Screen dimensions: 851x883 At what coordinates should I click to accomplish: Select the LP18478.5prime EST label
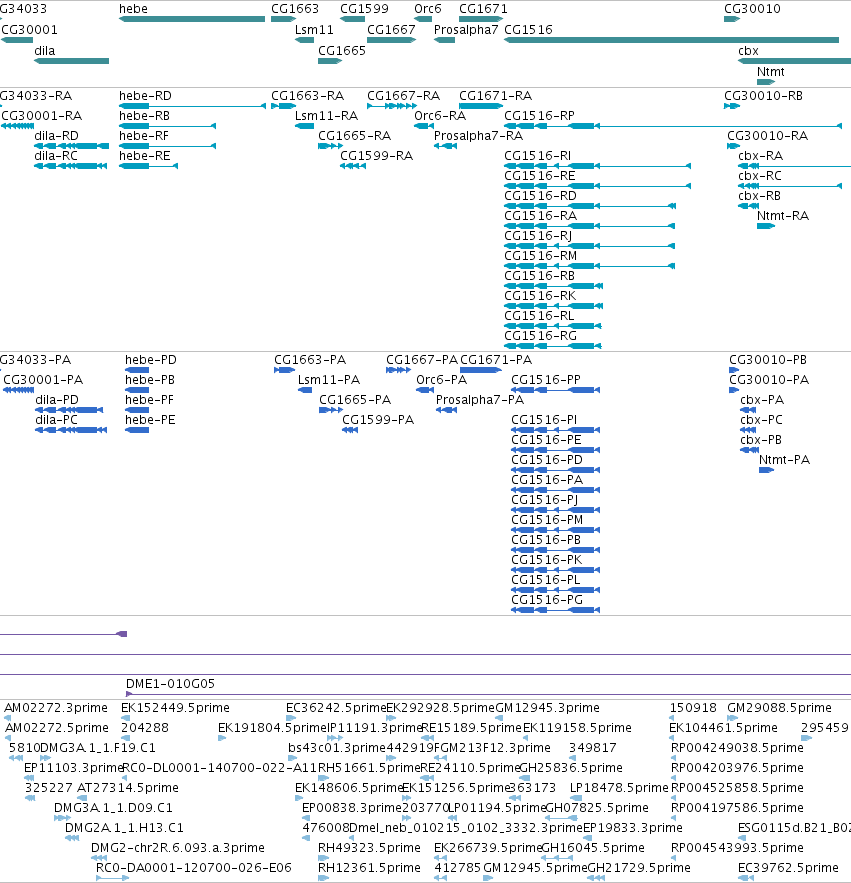point(619,788)
